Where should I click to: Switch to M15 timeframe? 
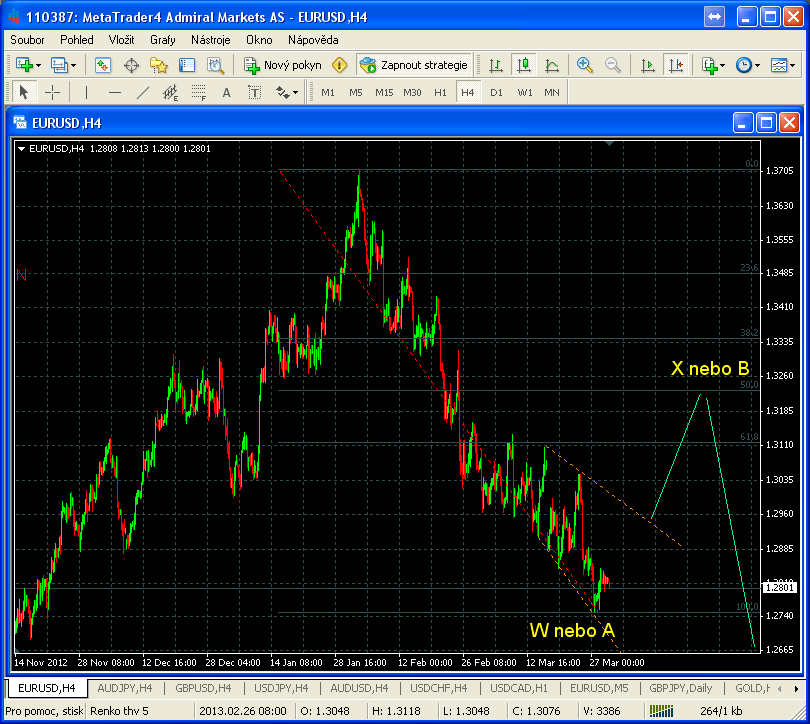[384, 92]
